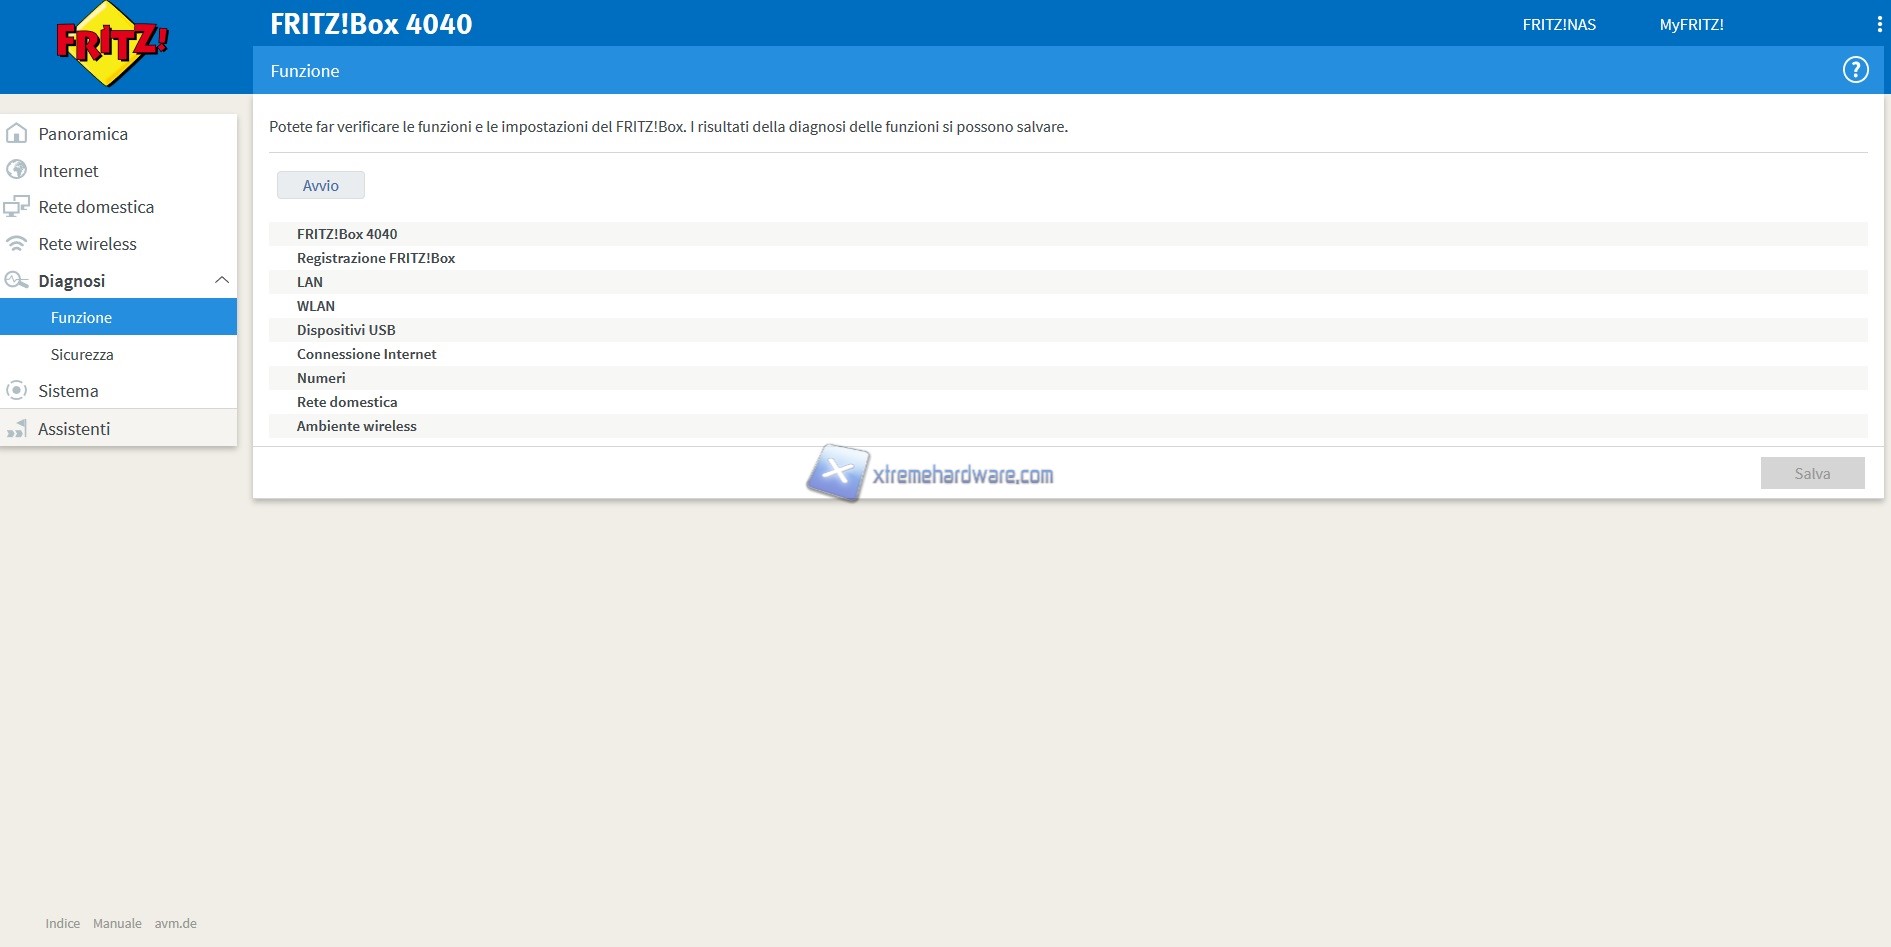Open the Manuale footer link
This screenshot has height=947, width=1891.
click(x=117, y=923)
